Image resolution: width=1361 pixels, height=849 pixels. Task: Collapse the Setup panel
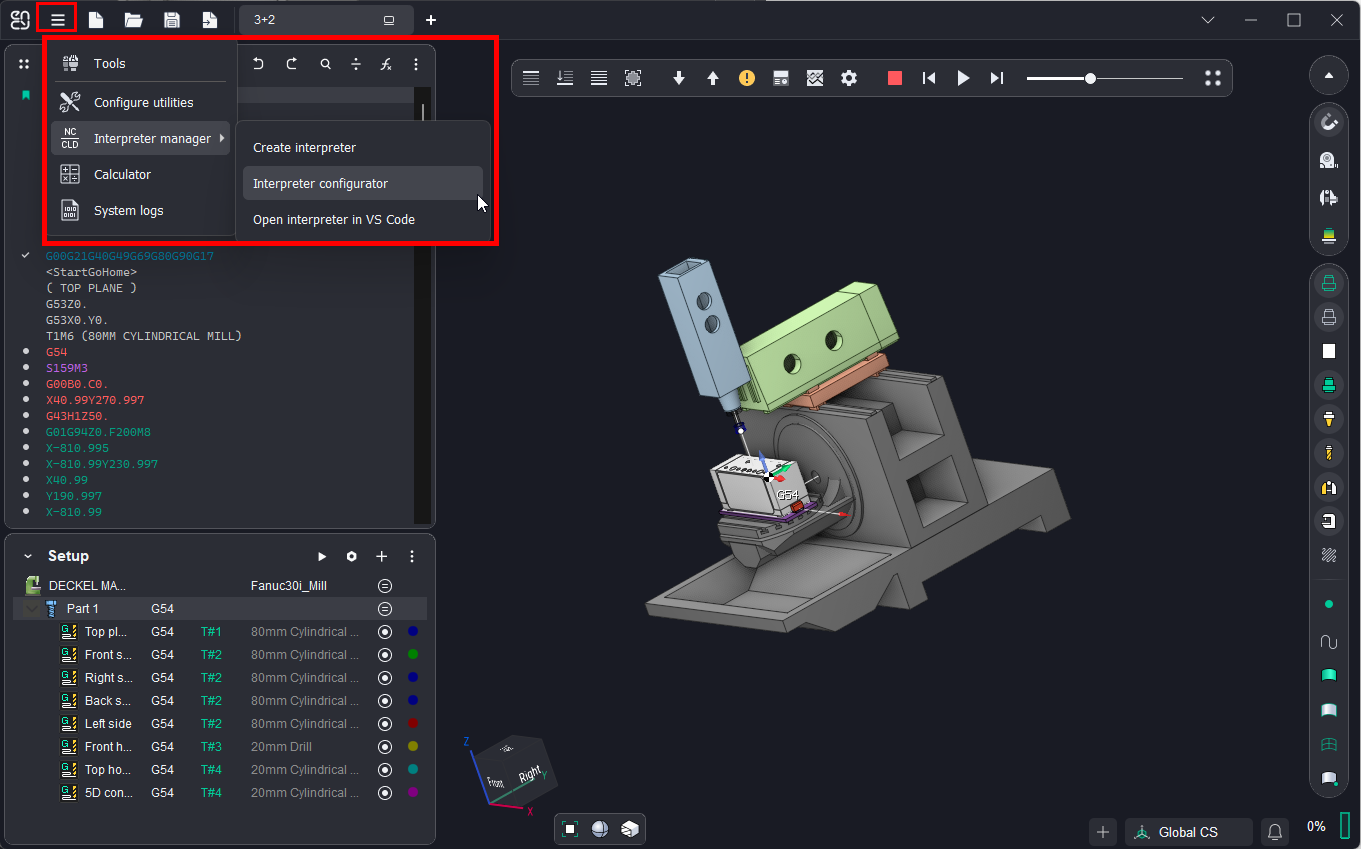[28, 556]
